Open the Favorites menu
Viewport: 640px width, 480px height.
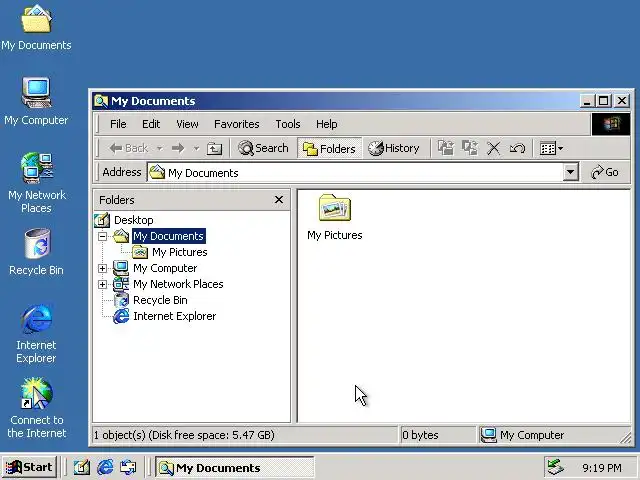[237, 124]
